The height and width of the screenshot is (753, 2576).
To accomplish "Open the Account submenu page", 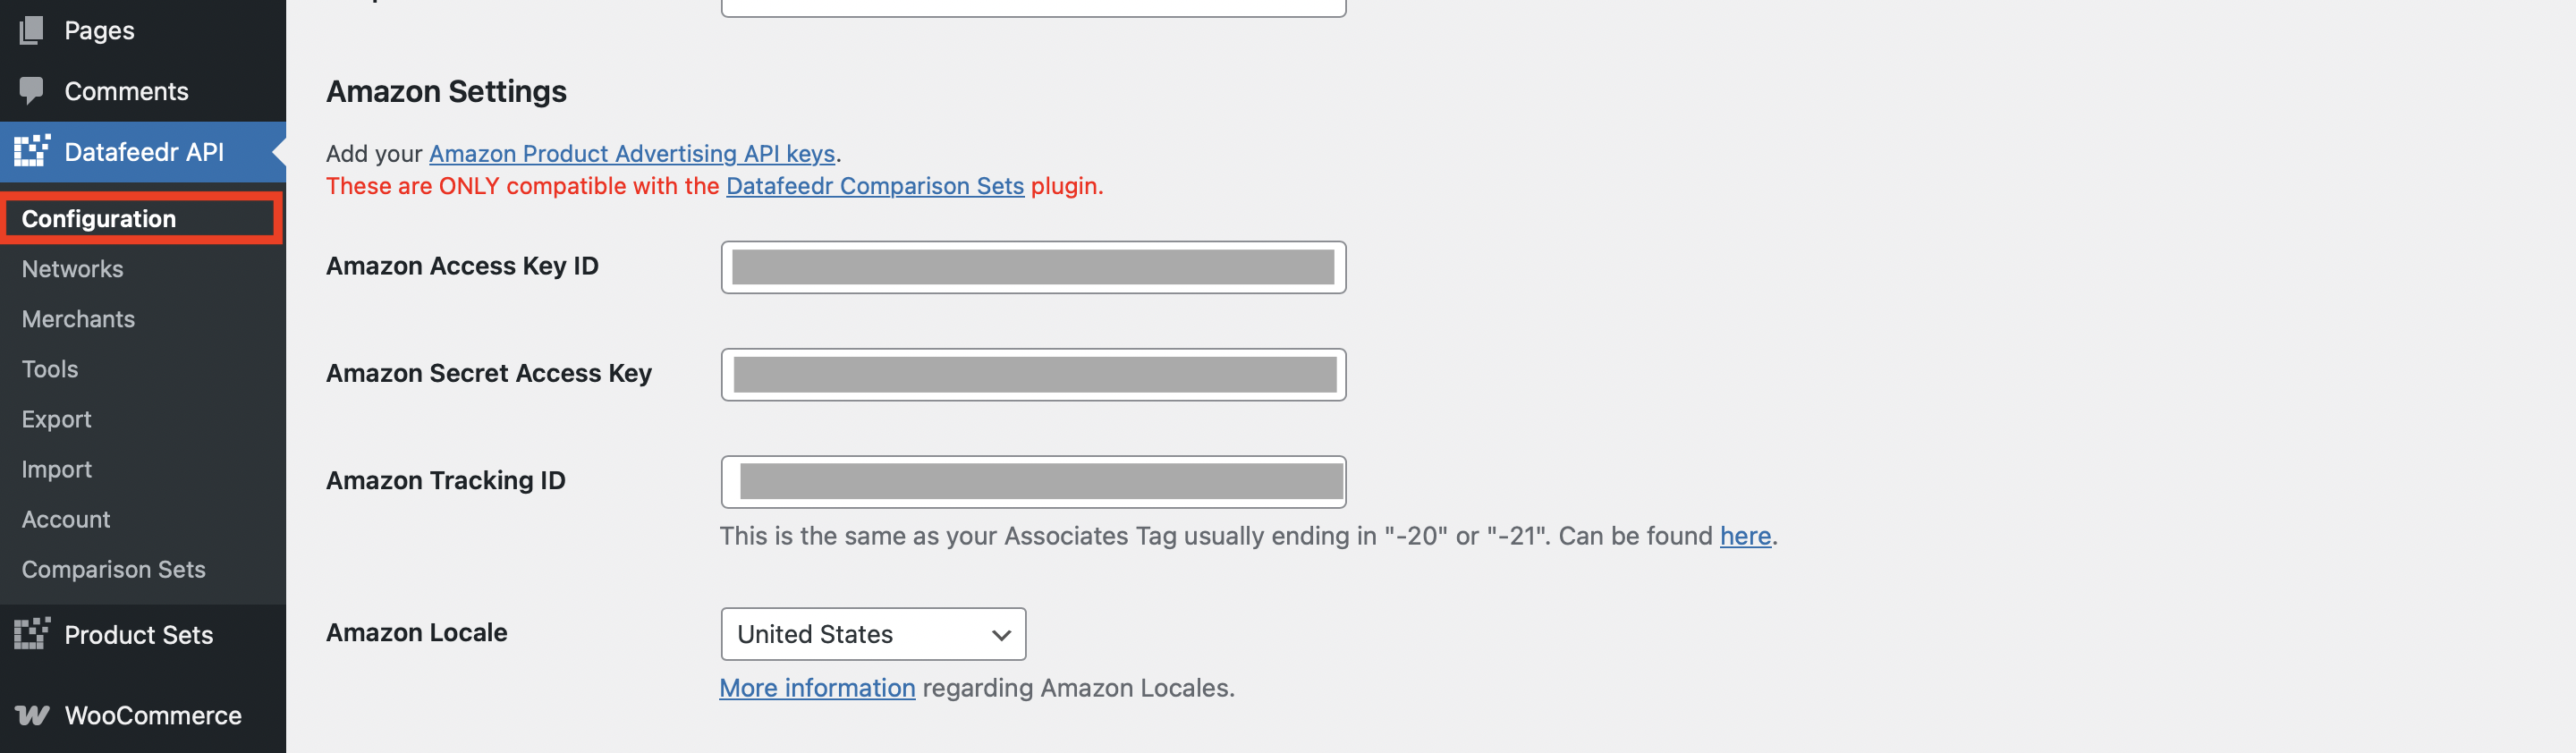I will click(66, 518).
